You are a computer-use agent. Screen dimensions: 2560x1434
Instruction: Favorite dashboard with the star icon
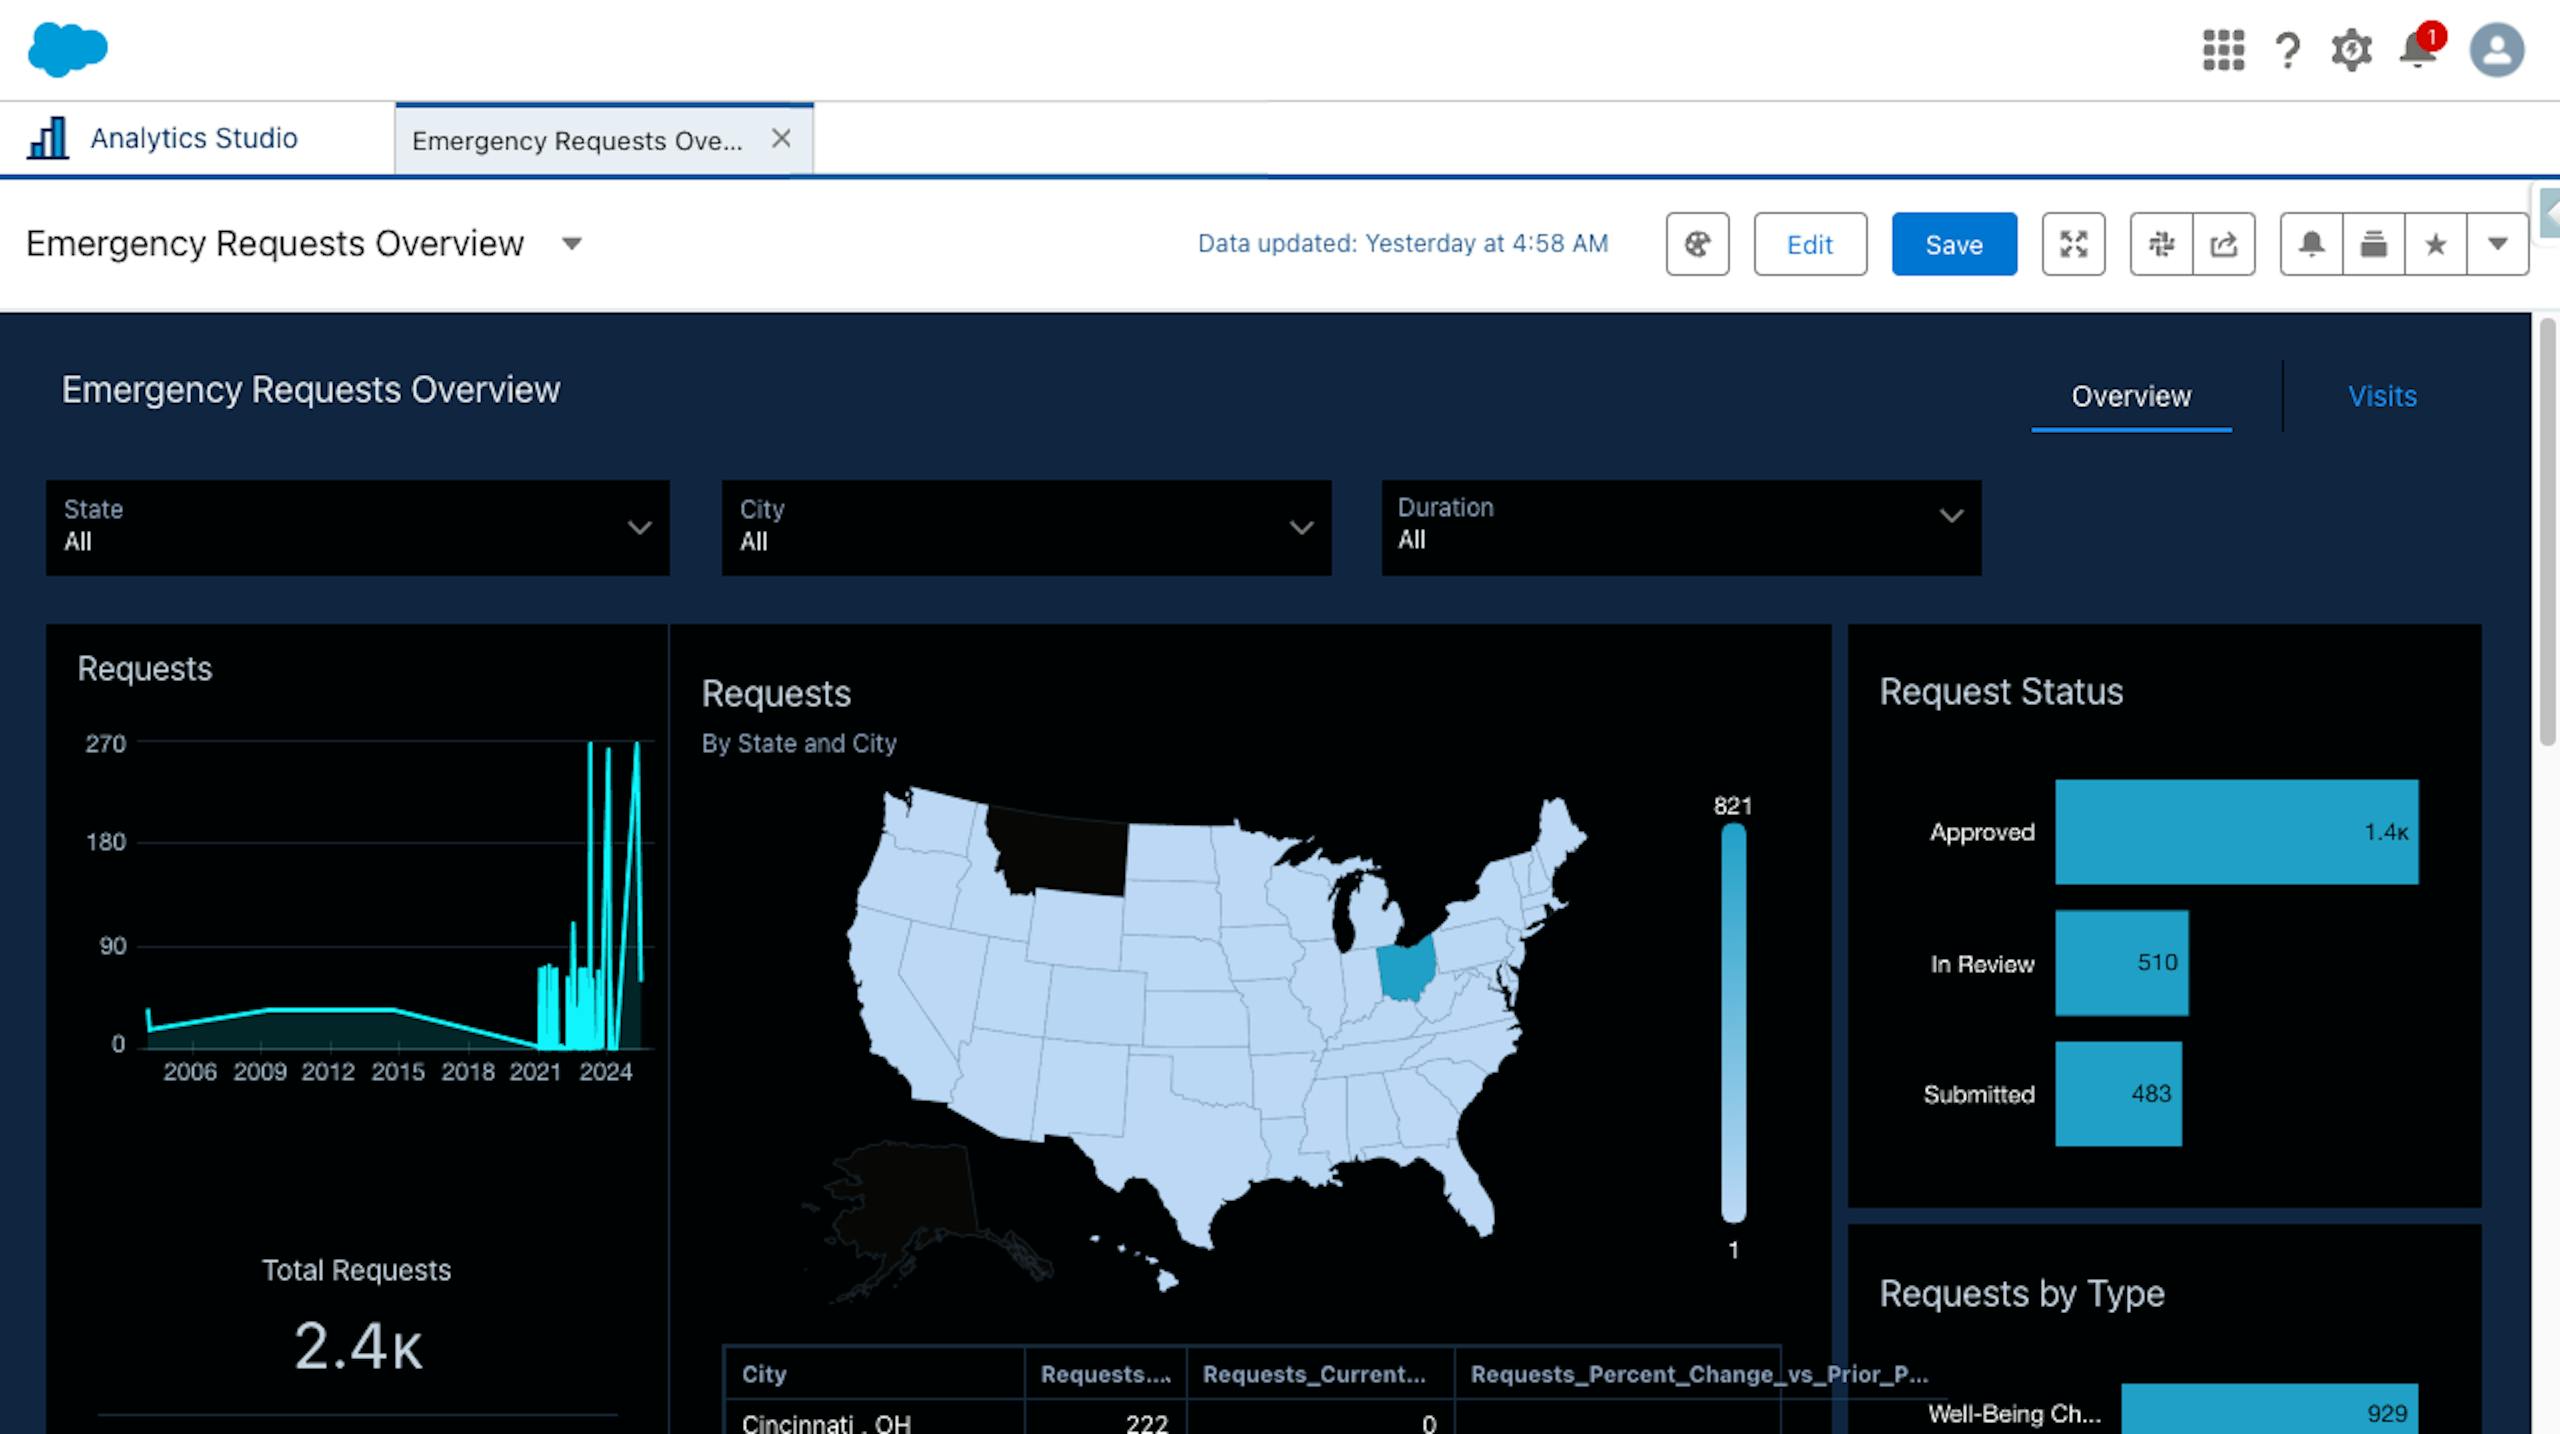coord(2436,244)
